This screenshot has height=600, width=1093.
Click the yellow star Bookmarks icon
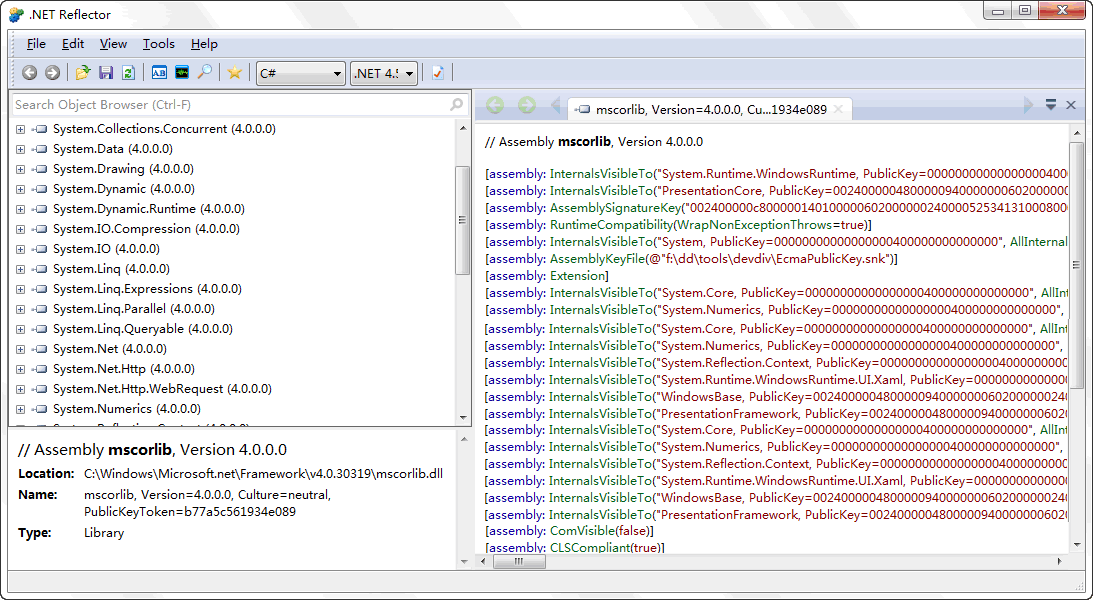(x=234, y=73)
